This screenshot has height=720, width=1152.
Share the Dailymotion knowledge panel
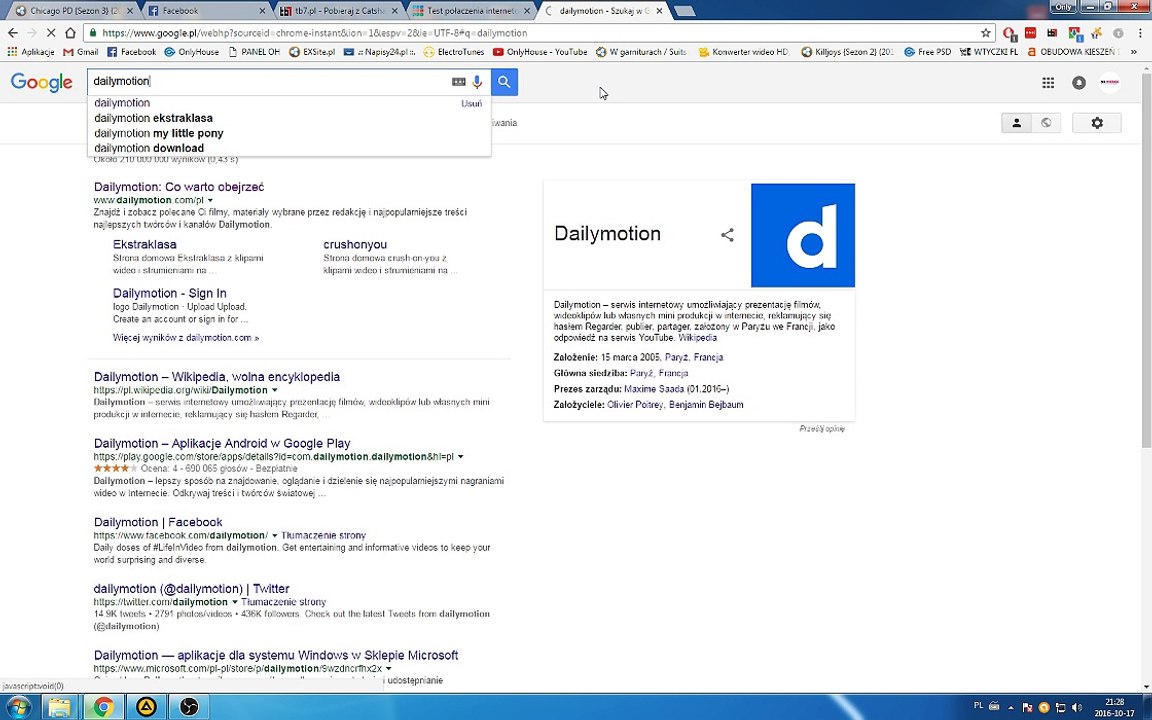(727, 235)
